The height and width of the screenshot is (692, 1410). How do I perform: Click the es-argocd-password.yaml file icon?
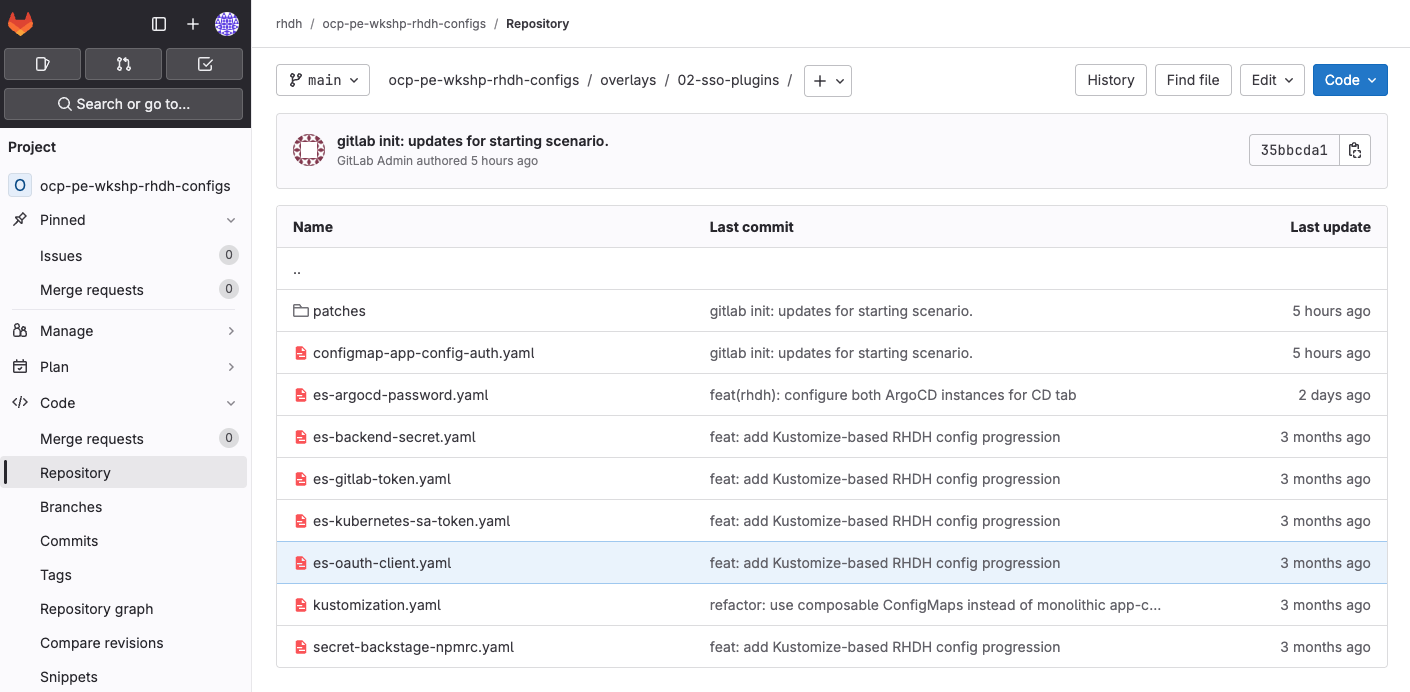coord(300,395)
